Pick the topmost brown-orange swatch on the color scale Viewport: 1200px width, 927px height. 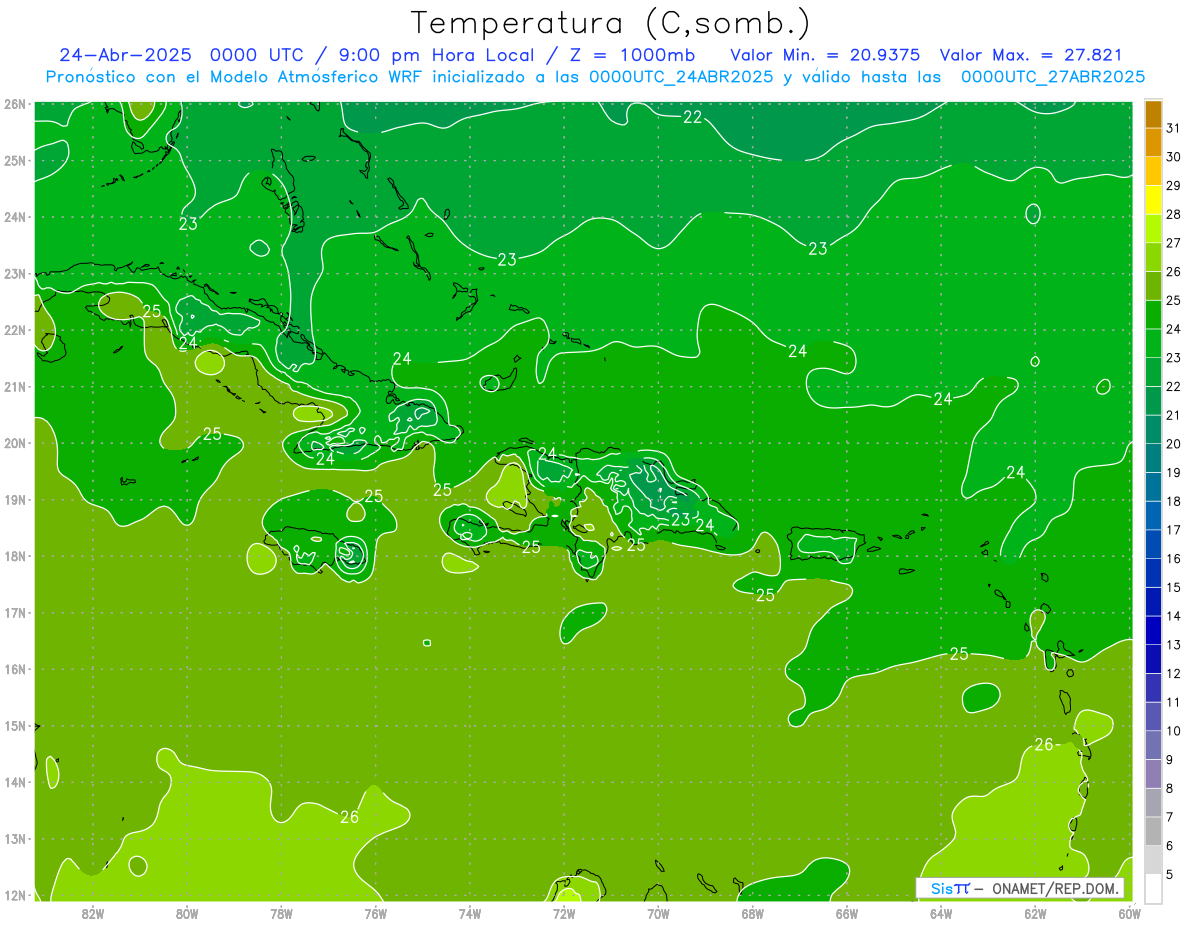click(x=1154, y=114)
